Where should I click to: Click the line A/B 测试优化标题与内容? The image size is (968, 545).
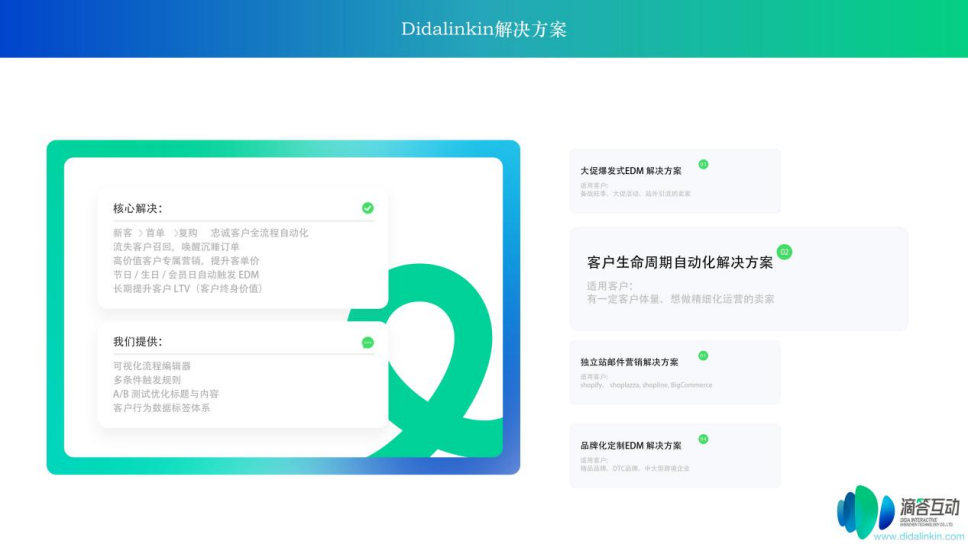pyautogui.click(x=165, y=394)
